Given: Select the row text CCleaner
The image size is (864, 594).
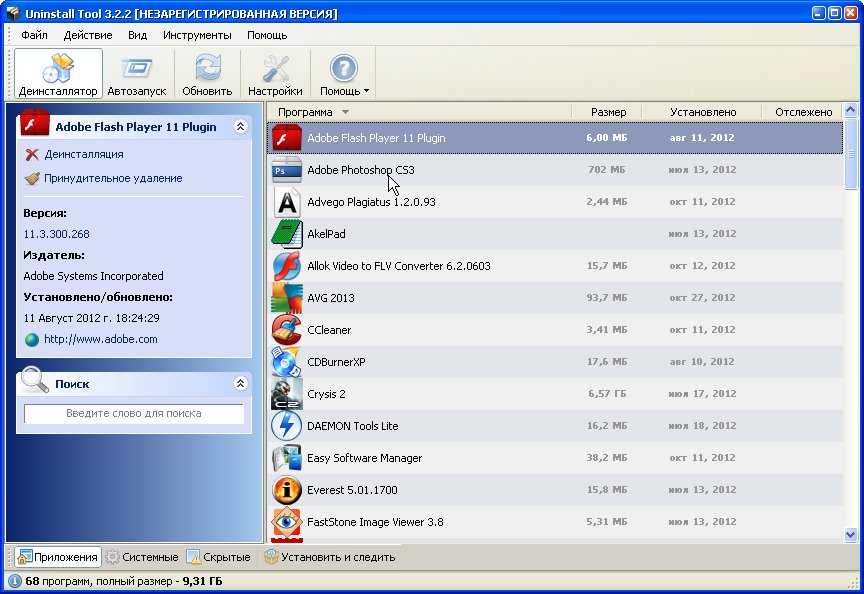Looking at the screenshot, I should point(329,330).
